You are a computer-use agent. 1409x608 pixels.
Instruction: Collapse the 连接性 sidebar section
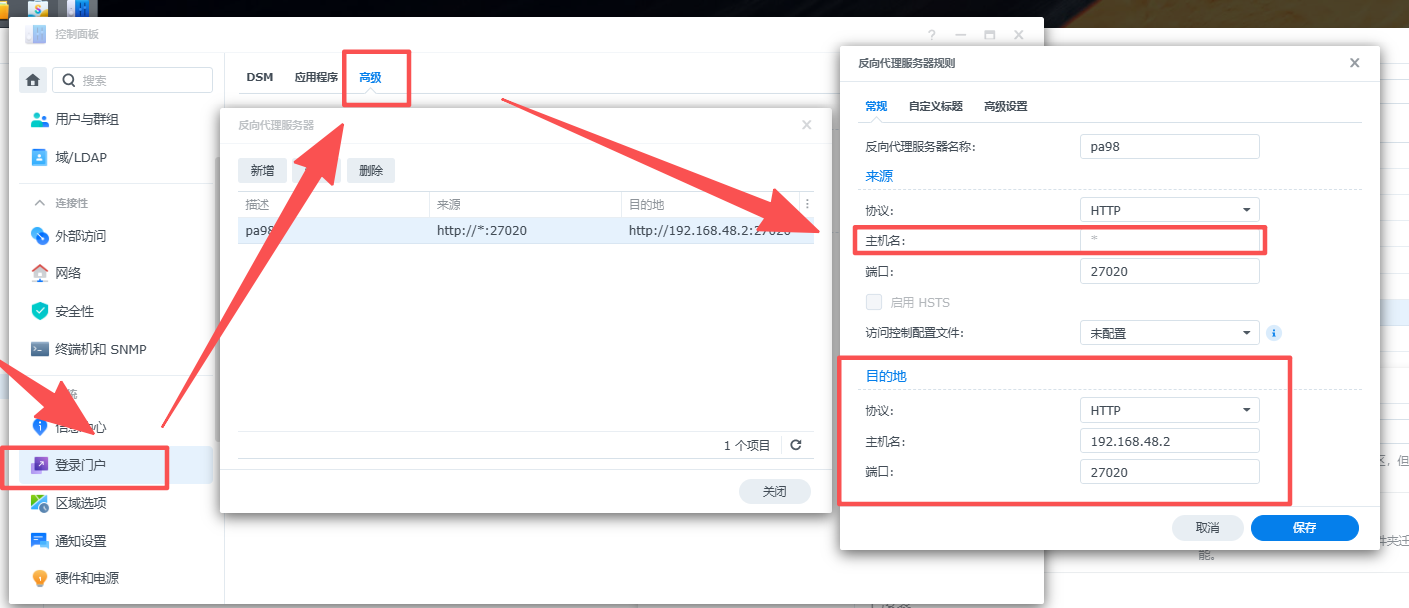click(x=40, y=203)
